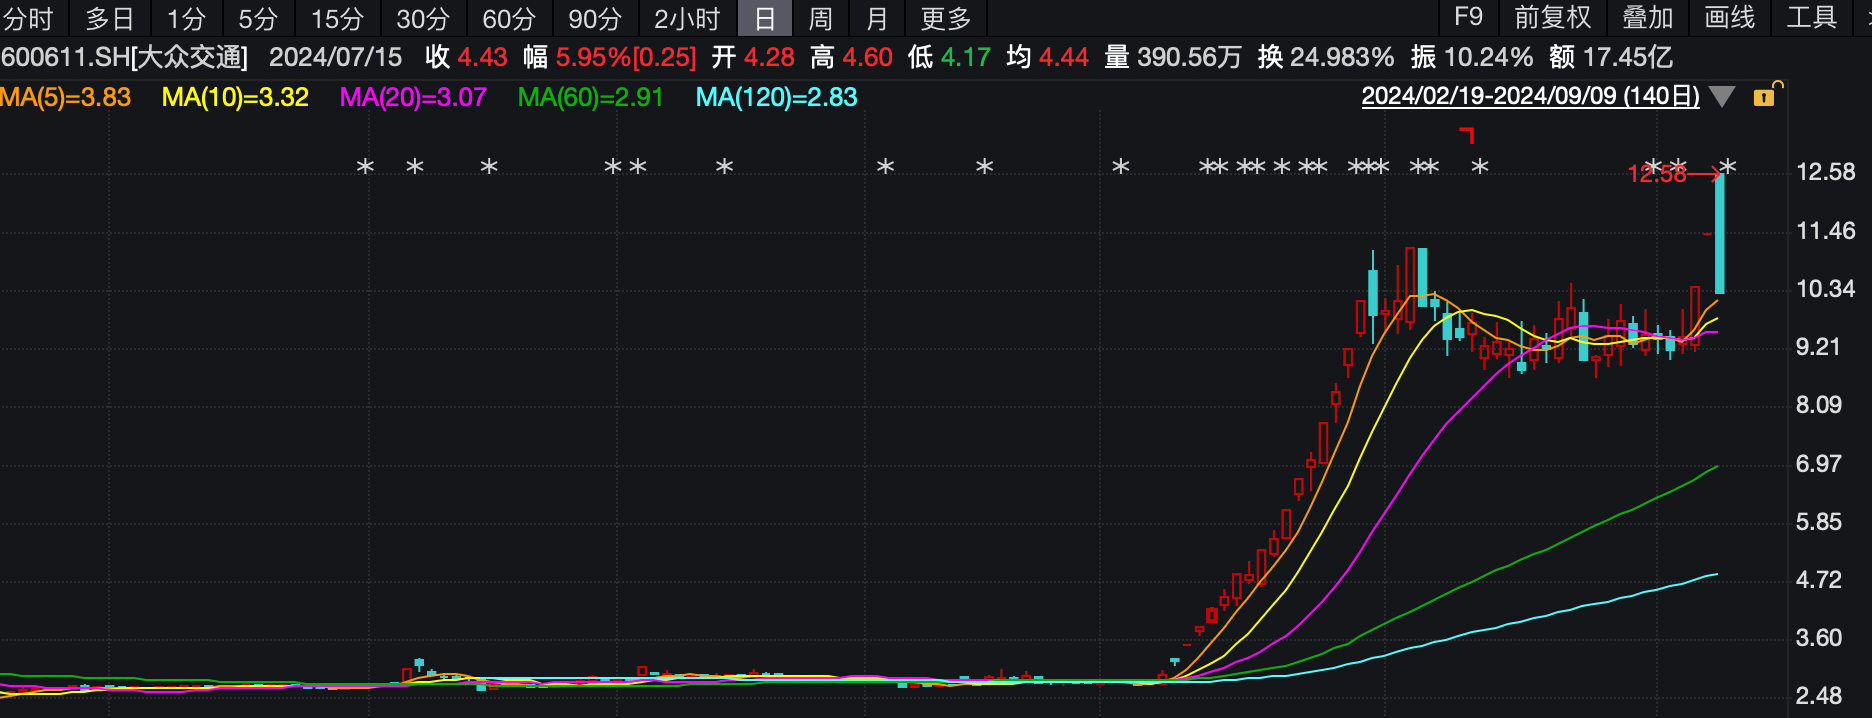Unlock the date range lock icon
Screen dimensions: 1872x718
[1766, 95]
